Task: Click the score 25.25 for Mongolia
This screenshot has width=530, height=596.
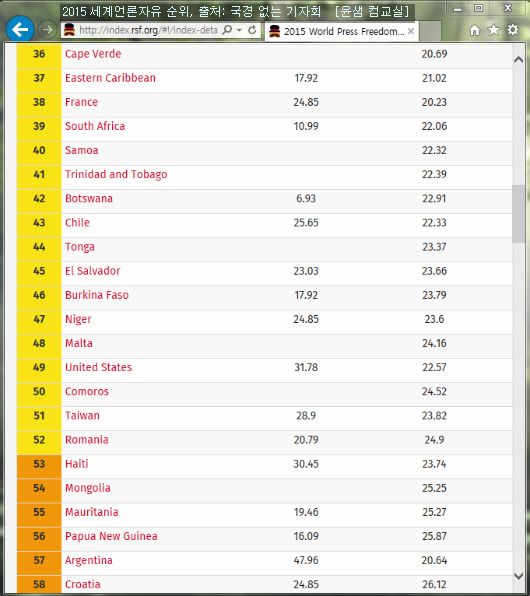Action: pyautogui.click(x=434, y=488)
